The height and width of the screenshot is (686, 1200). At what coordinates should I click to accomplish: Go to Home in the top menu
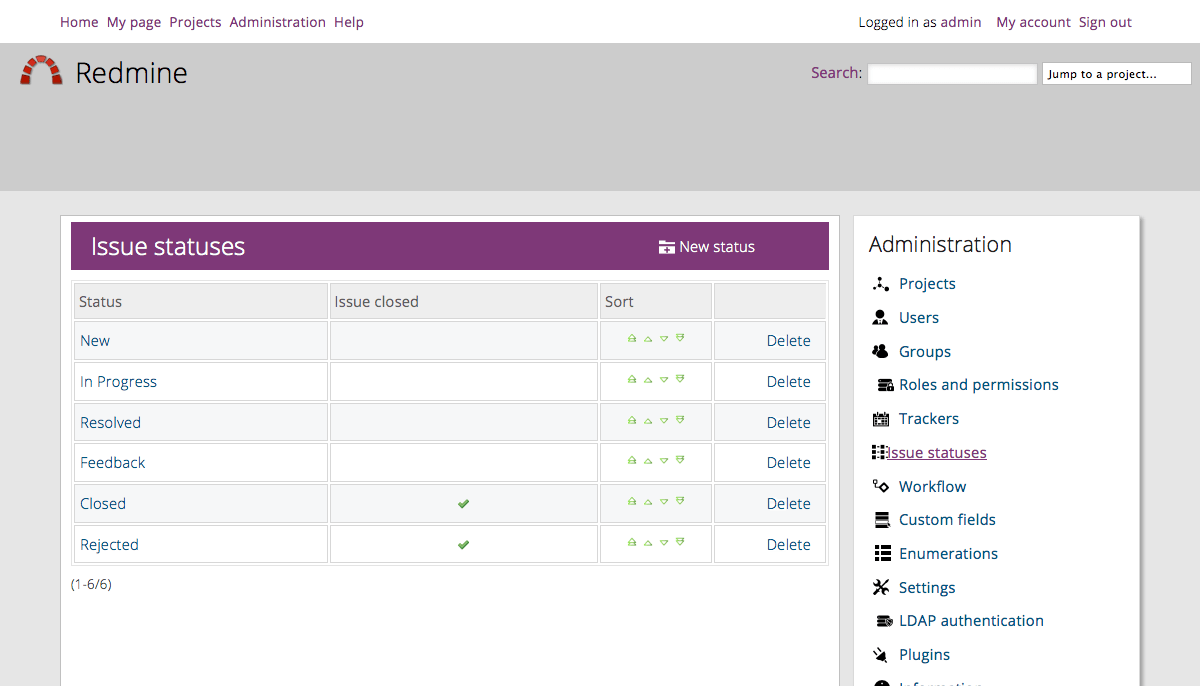coord(79,22)
